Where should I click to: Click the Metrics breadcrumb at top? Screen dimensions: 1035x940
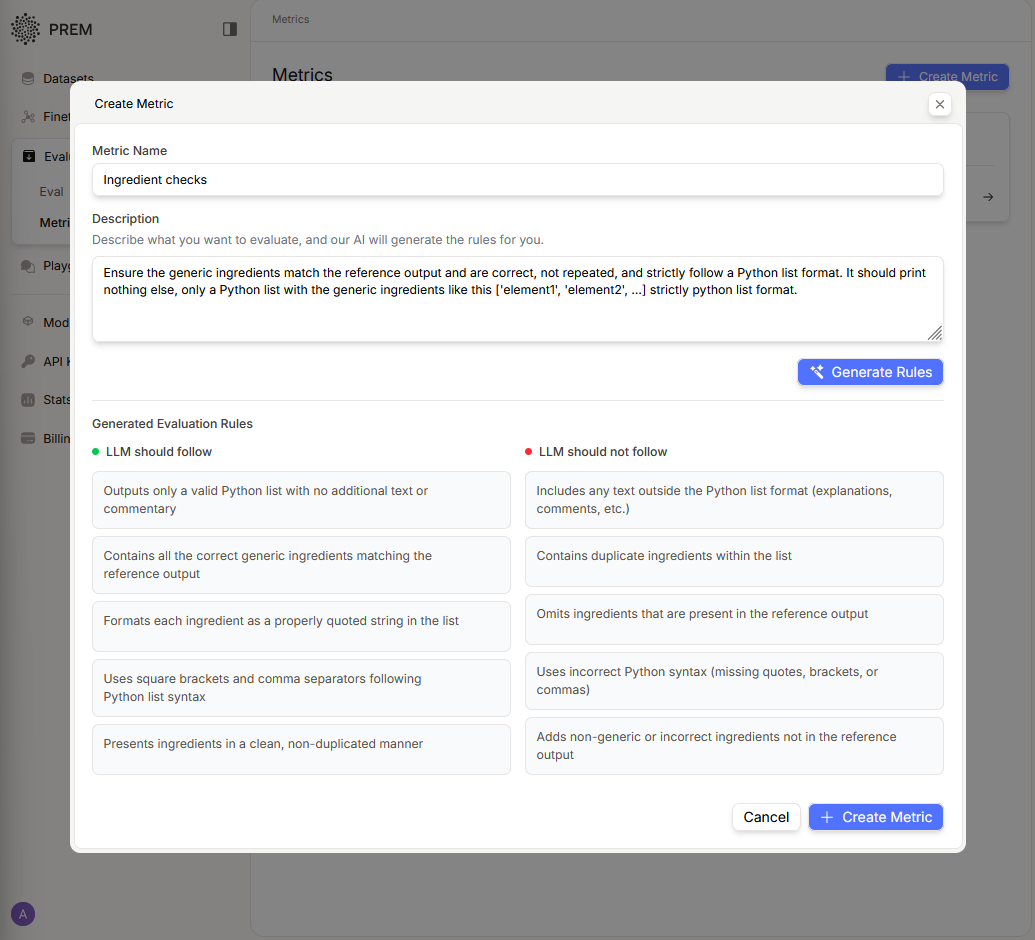[x=293, y=19]
